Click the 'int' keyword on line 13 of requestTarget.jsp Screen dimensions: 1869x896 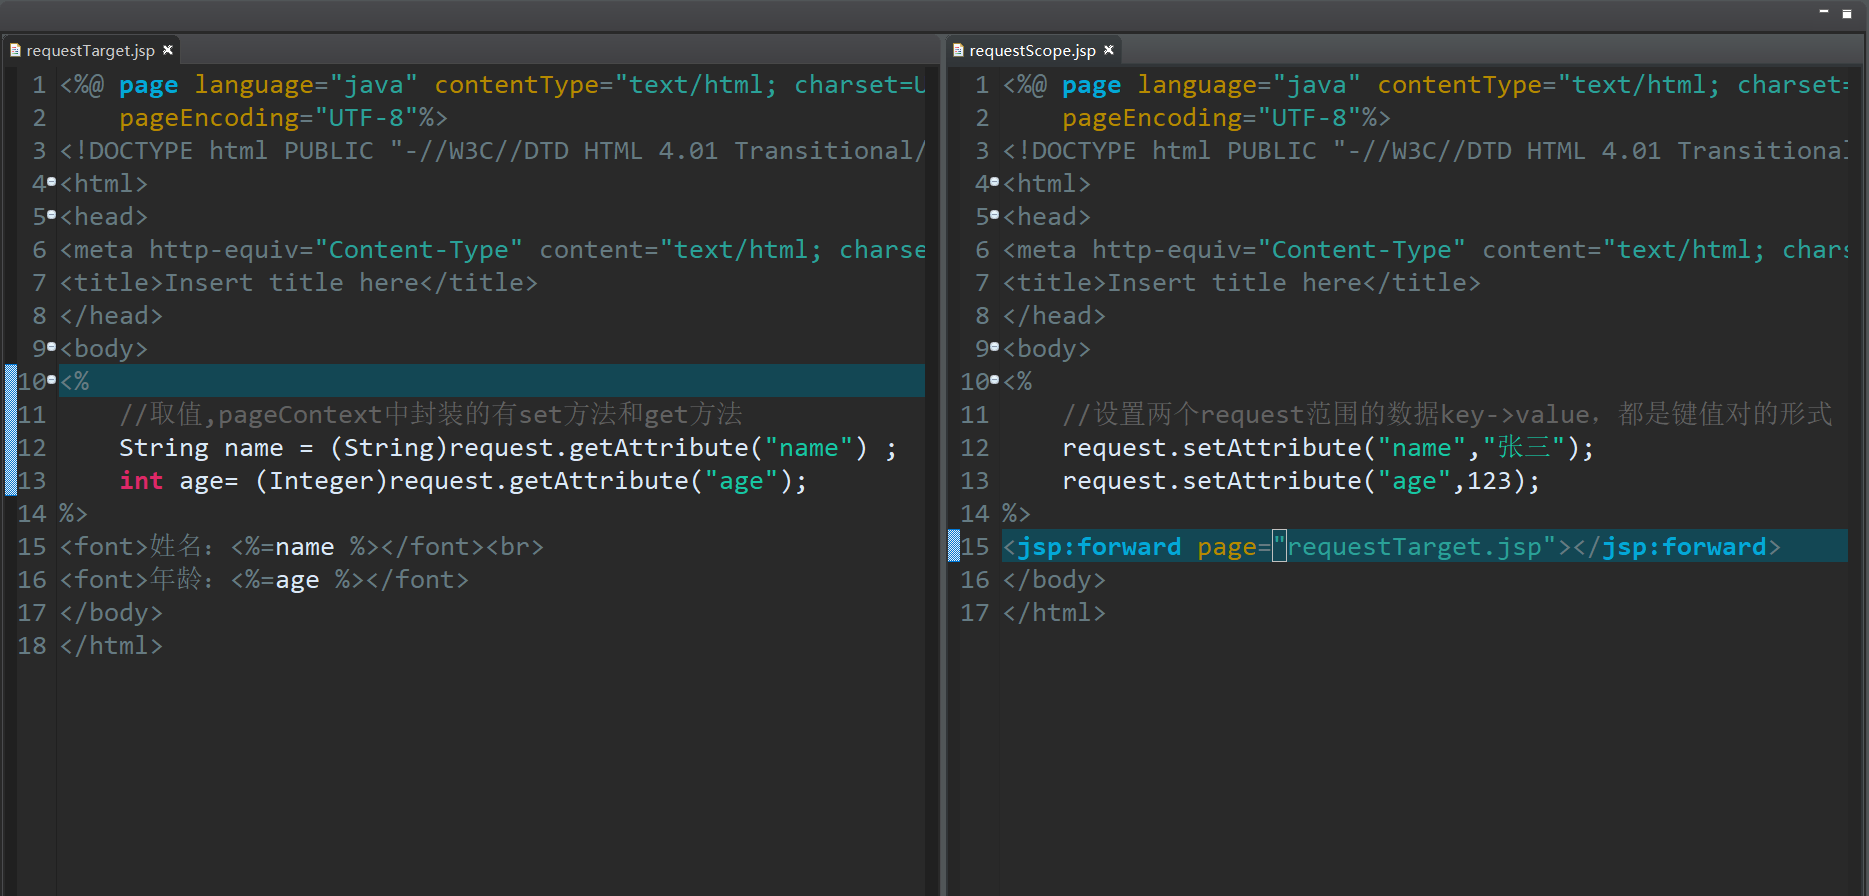(x=141, y=480)
